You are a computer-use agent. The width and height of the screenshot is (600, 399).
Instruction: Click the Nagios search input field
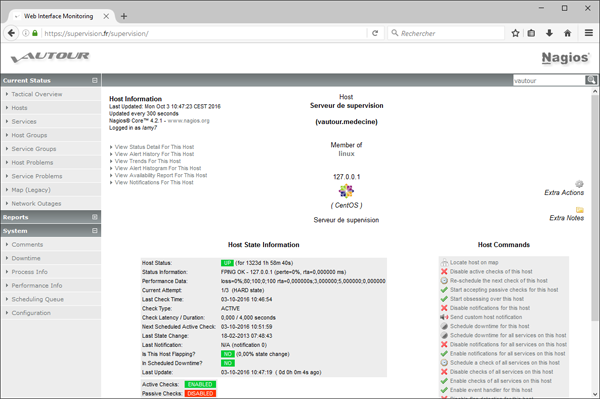point(549,80)
